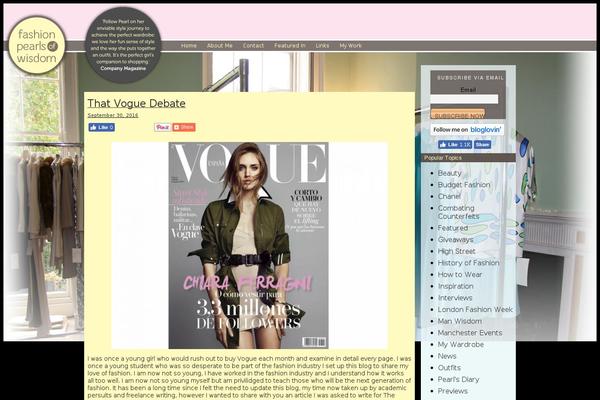Open the History of Fashion topic
600x400 pixels.
pyautogui.click(x=468, y=263)
